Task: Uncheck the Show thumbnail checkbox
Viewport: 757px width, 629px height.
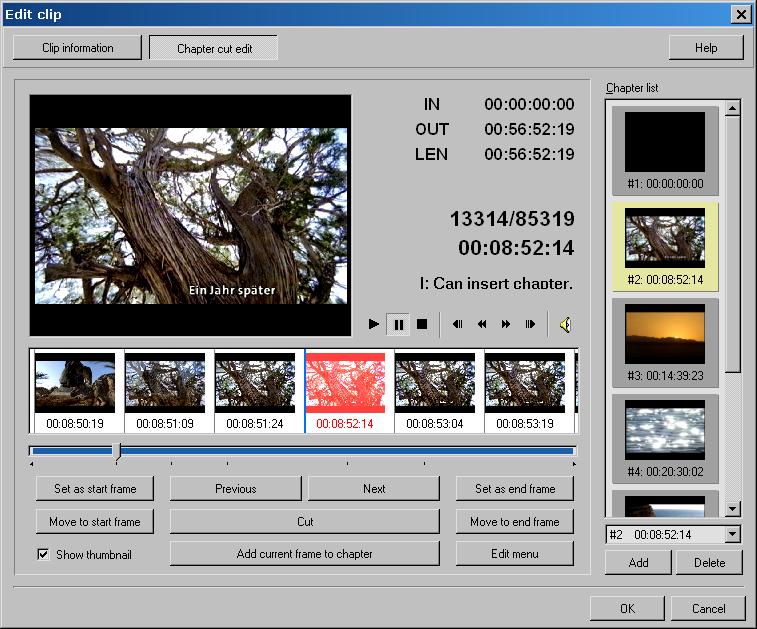Action: tap(43, 554)
